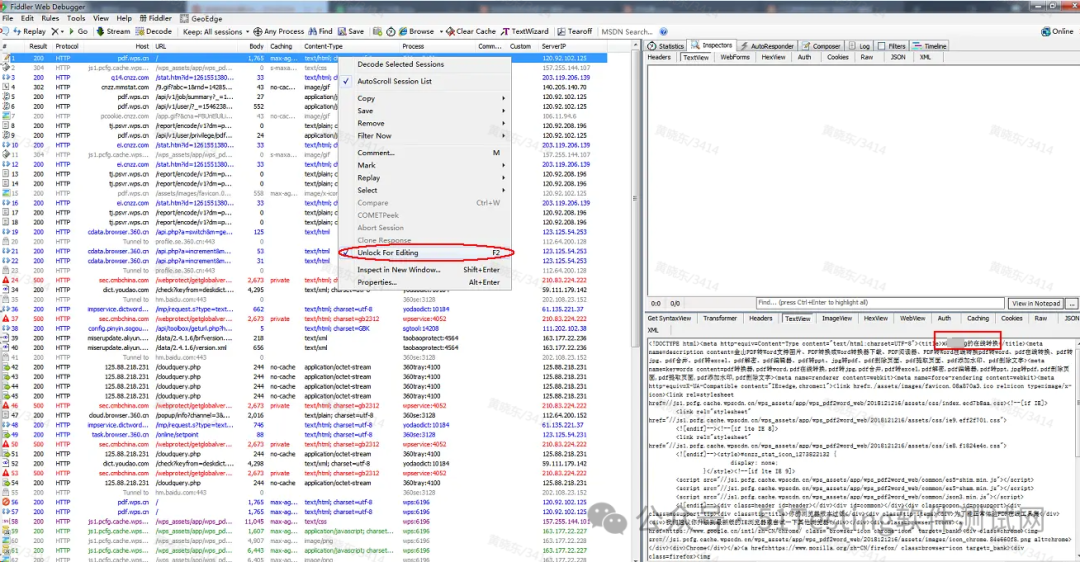Switch response inspector to Transformer tab
Image resolution: width=1080 pixels, height=562 pixels.
(720, 318)
